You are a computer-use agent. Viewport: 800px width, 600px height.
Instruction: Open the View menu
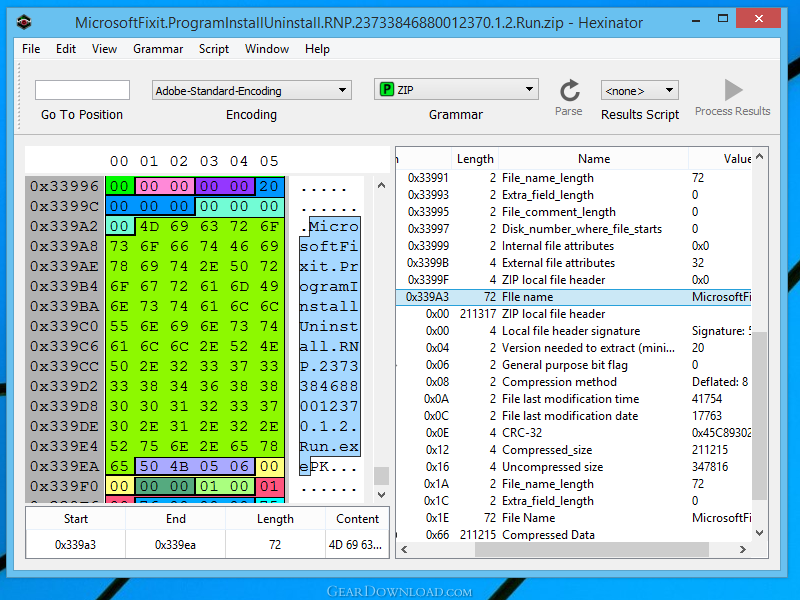104,49
